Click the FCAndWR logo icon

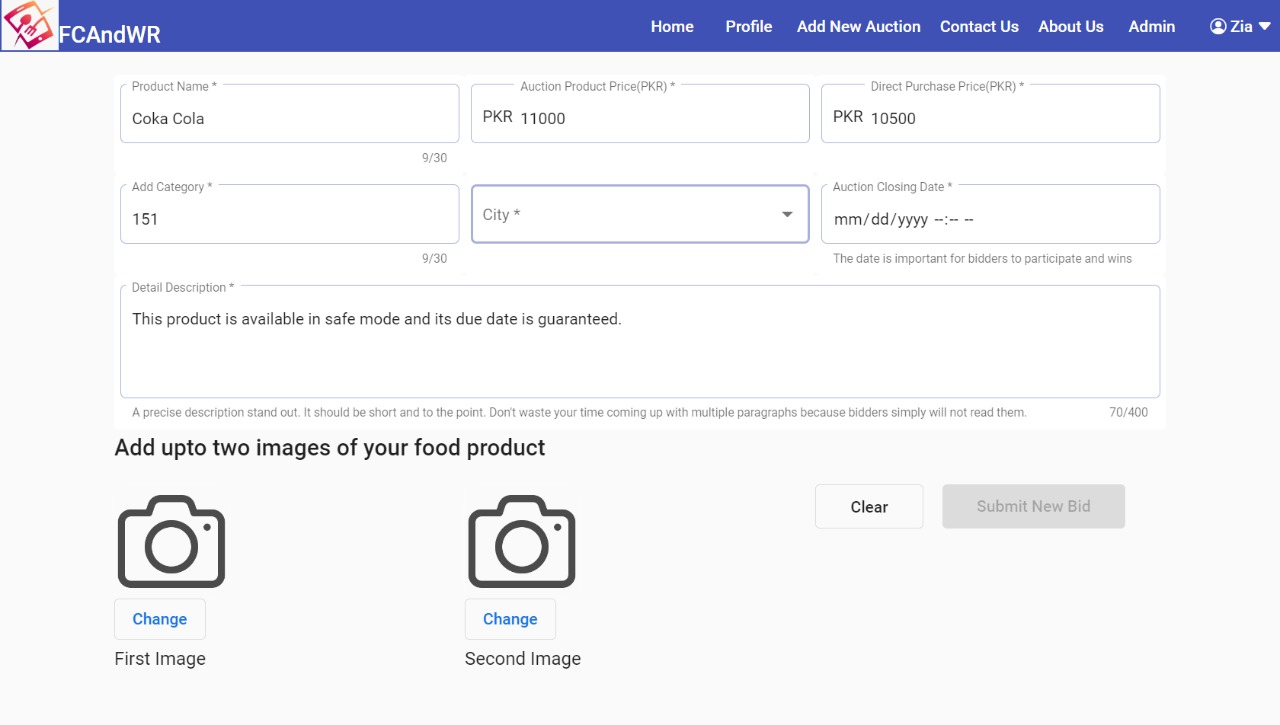point(30,26)
